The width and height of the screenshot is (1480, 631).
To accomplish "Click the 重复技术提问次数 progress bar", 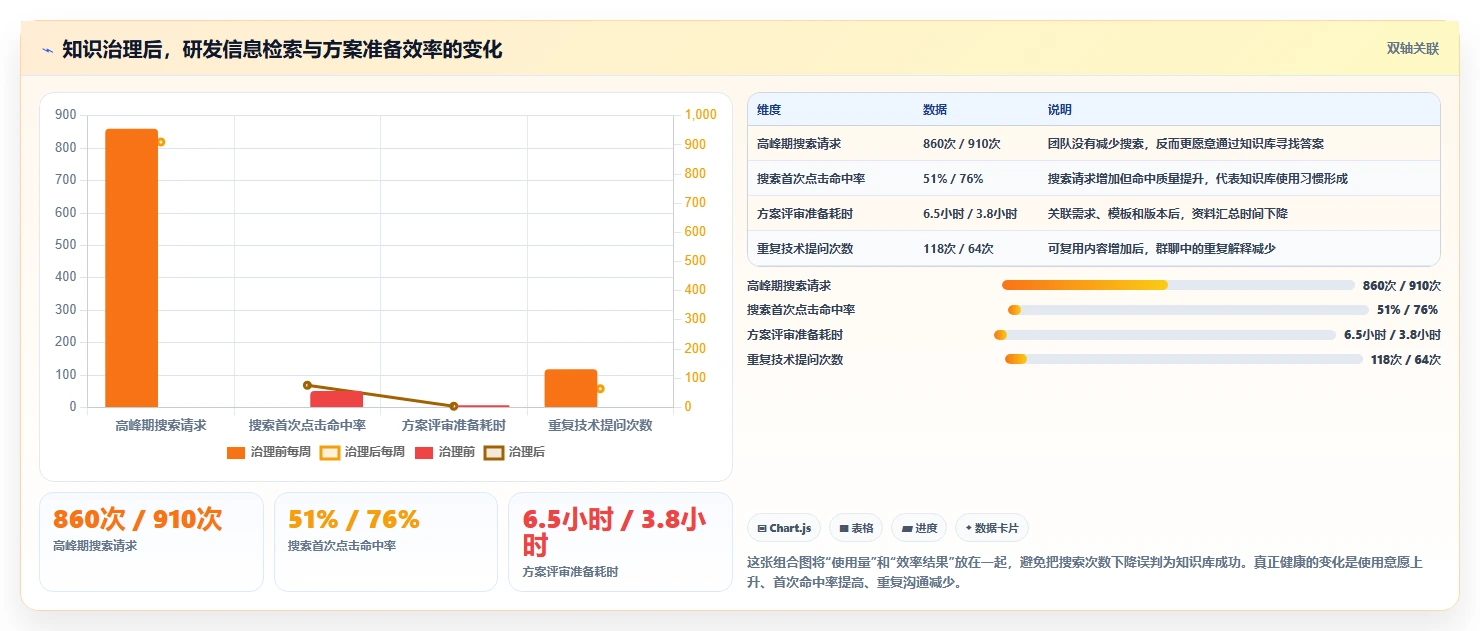I will point(1184,360).
